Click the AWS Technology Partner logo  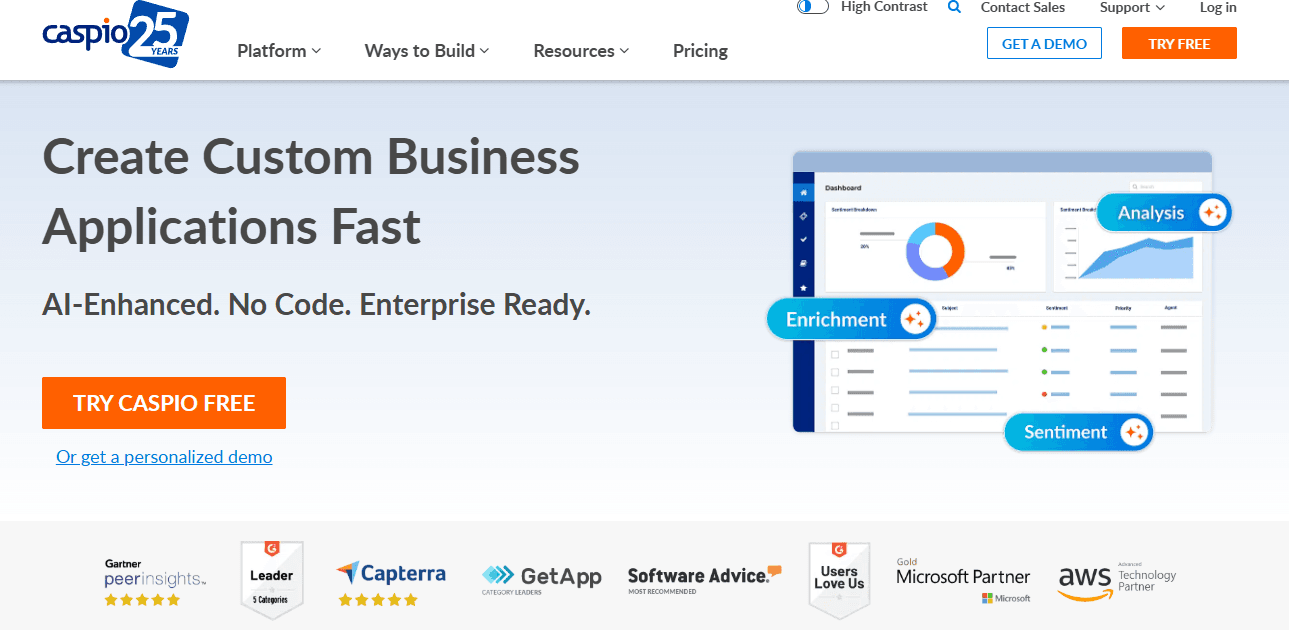[1117, 583]
